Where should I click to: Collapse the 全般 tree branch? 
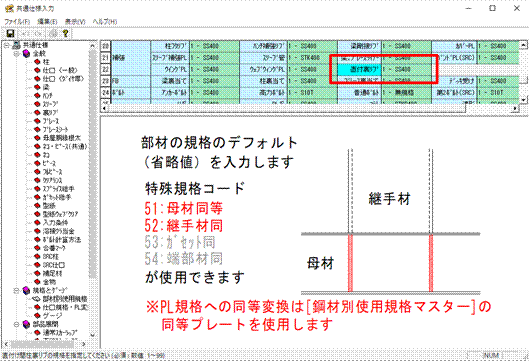coord(16,54)
